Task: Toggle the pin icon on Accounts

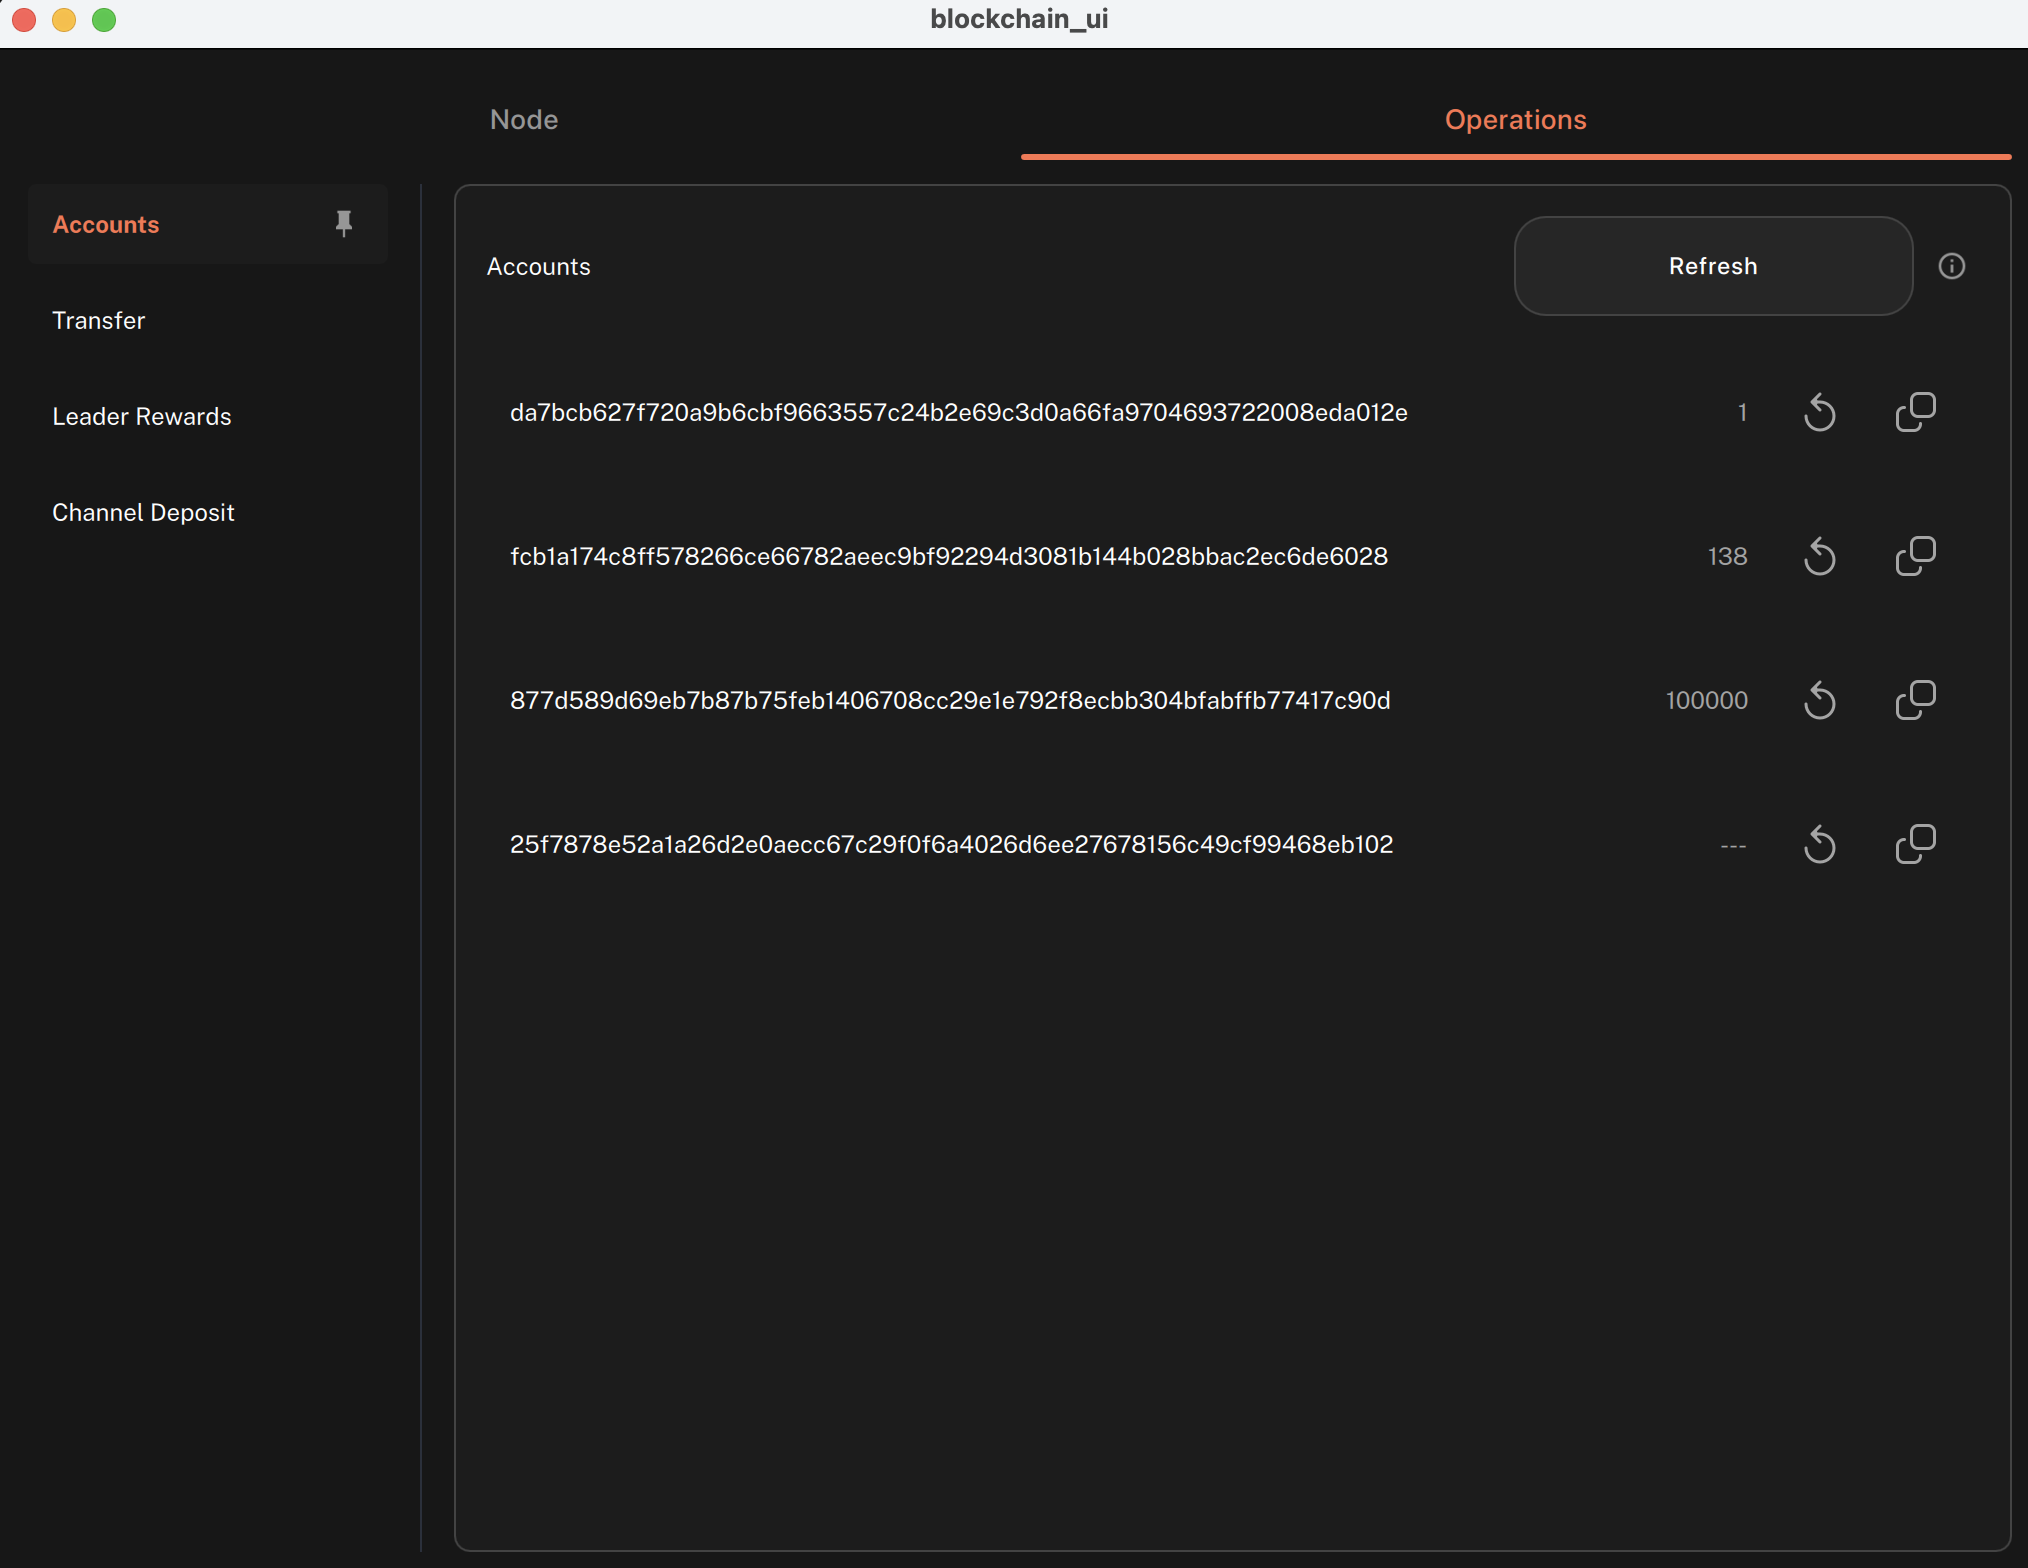Action: tap(344, 224)
